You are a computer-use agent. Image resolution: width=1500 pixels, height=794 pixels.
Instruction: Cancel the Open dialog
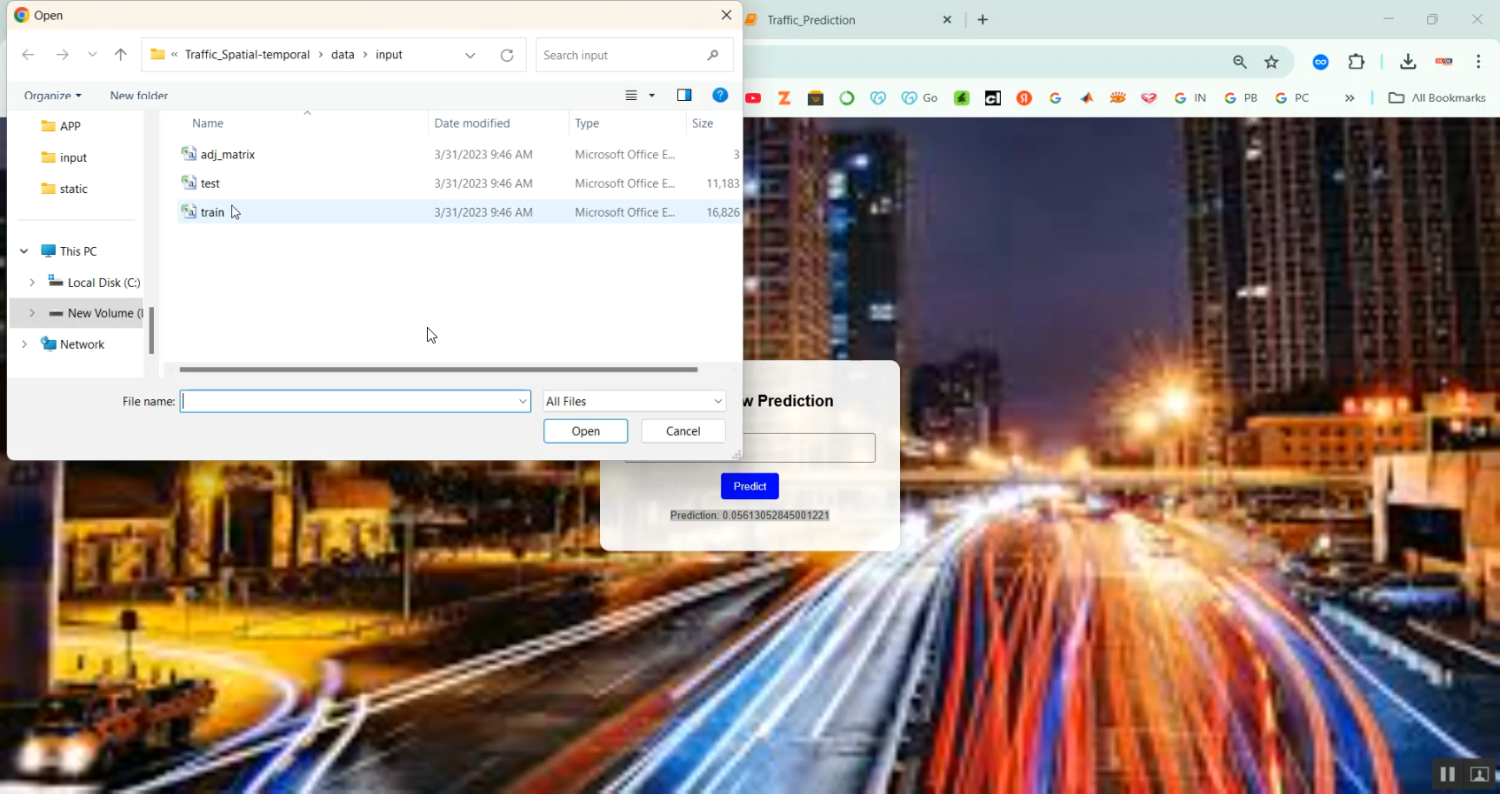pyautogui.click(x=683, y=431)
